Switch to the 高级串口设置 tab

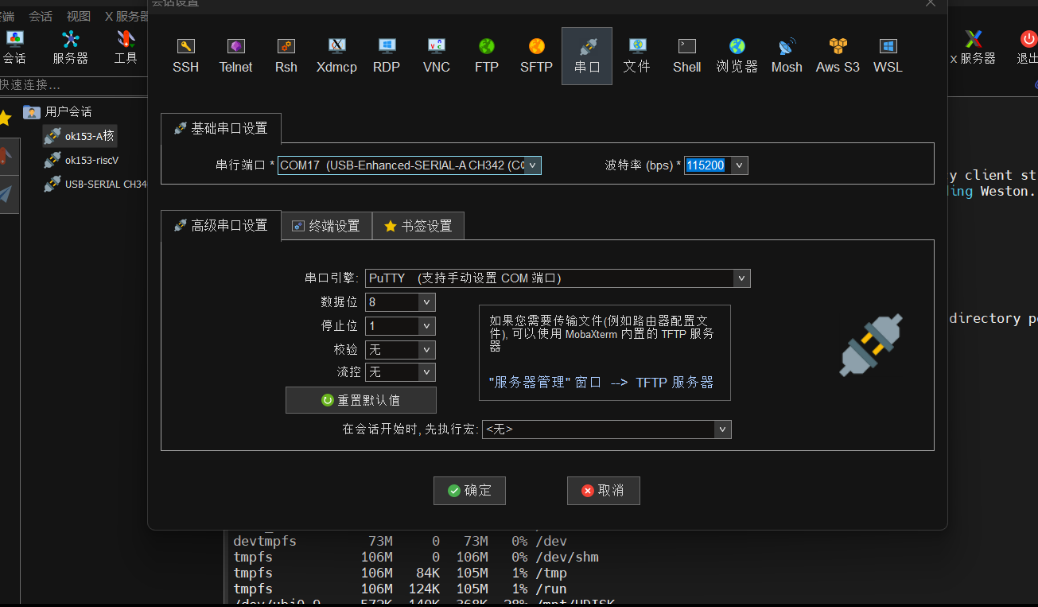pos(221,226)
